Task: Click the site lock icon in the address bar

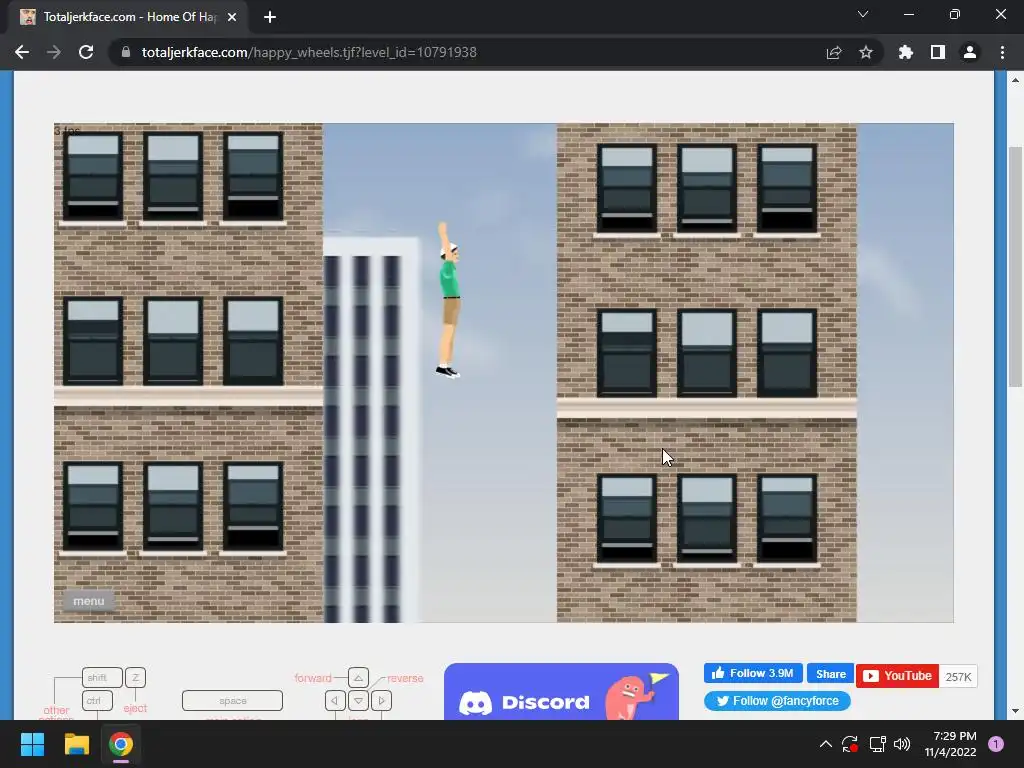Action: [126, 52]
